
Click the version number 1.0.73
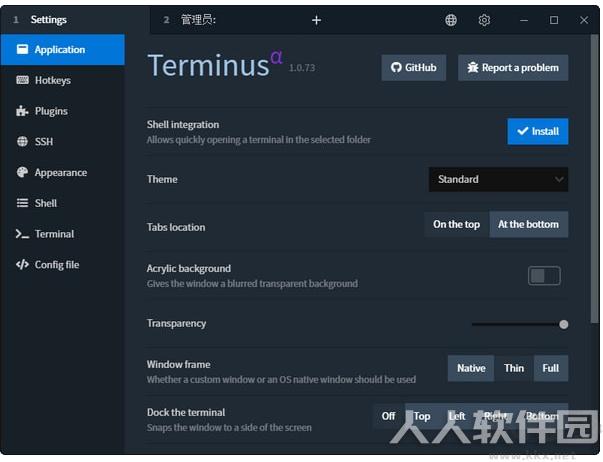[302, 68]
